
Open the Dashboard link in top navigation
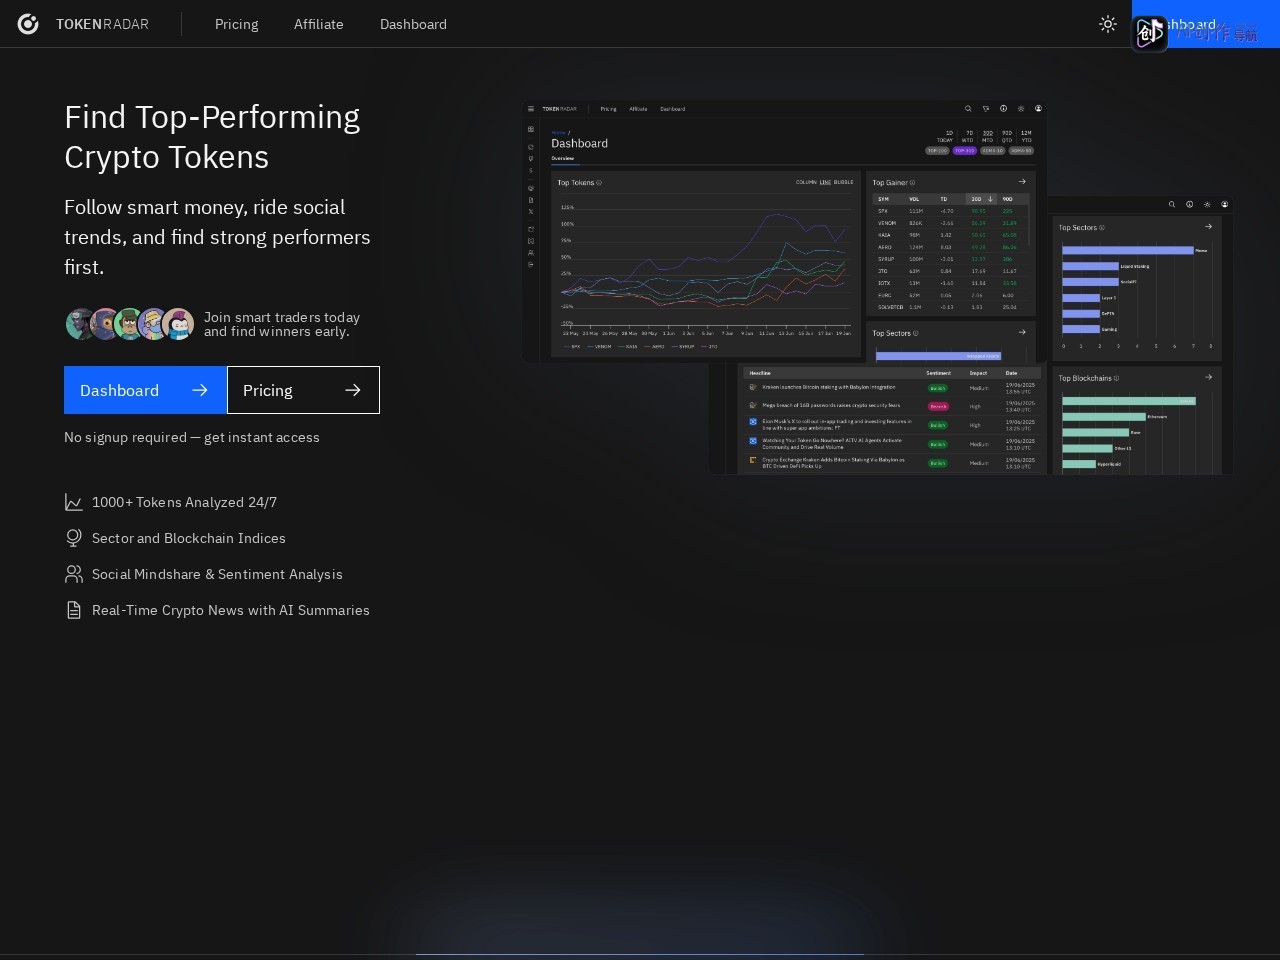coord(413,24)
